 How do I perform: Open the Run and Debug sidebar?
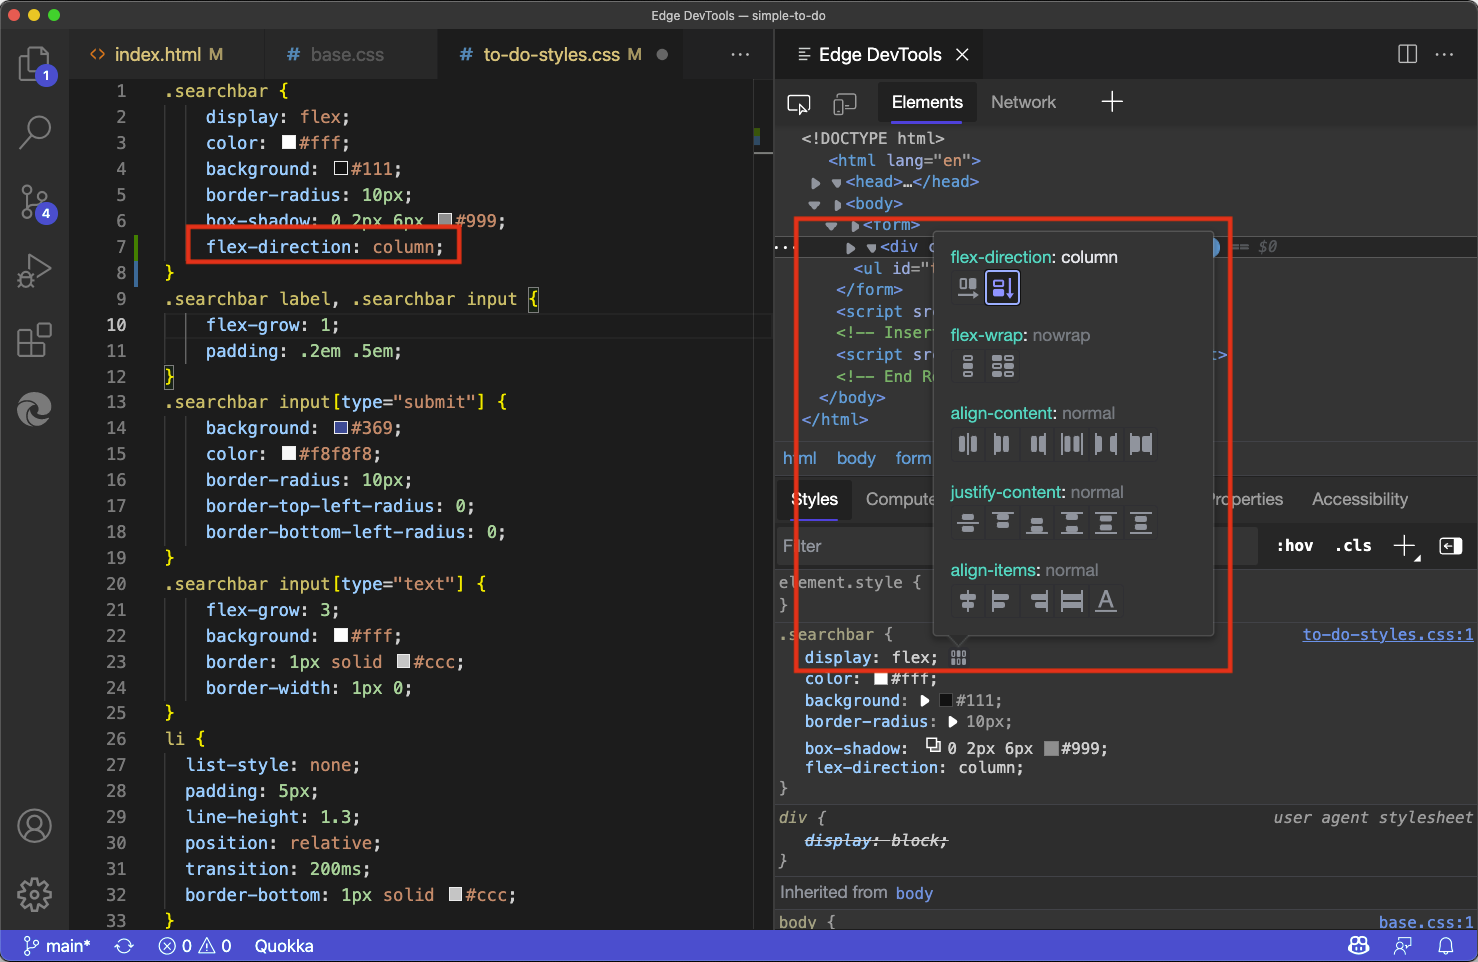[x=35, y=271]
